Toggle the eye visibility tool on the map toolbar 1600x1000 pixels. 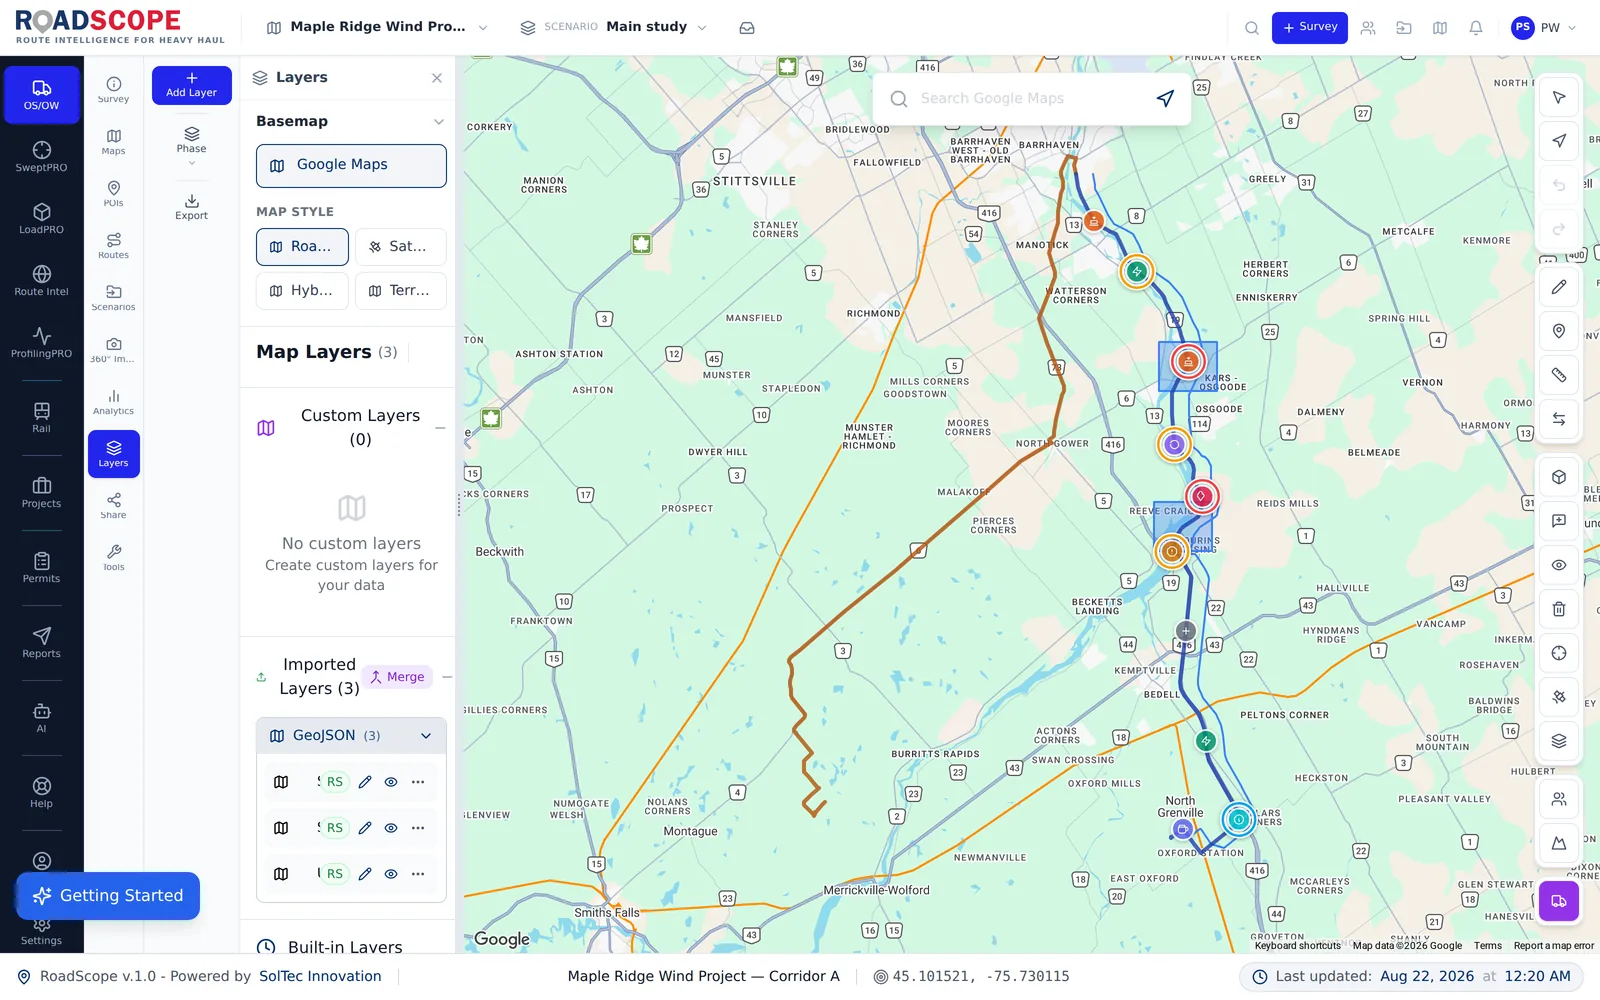(x=1559, y=565)
